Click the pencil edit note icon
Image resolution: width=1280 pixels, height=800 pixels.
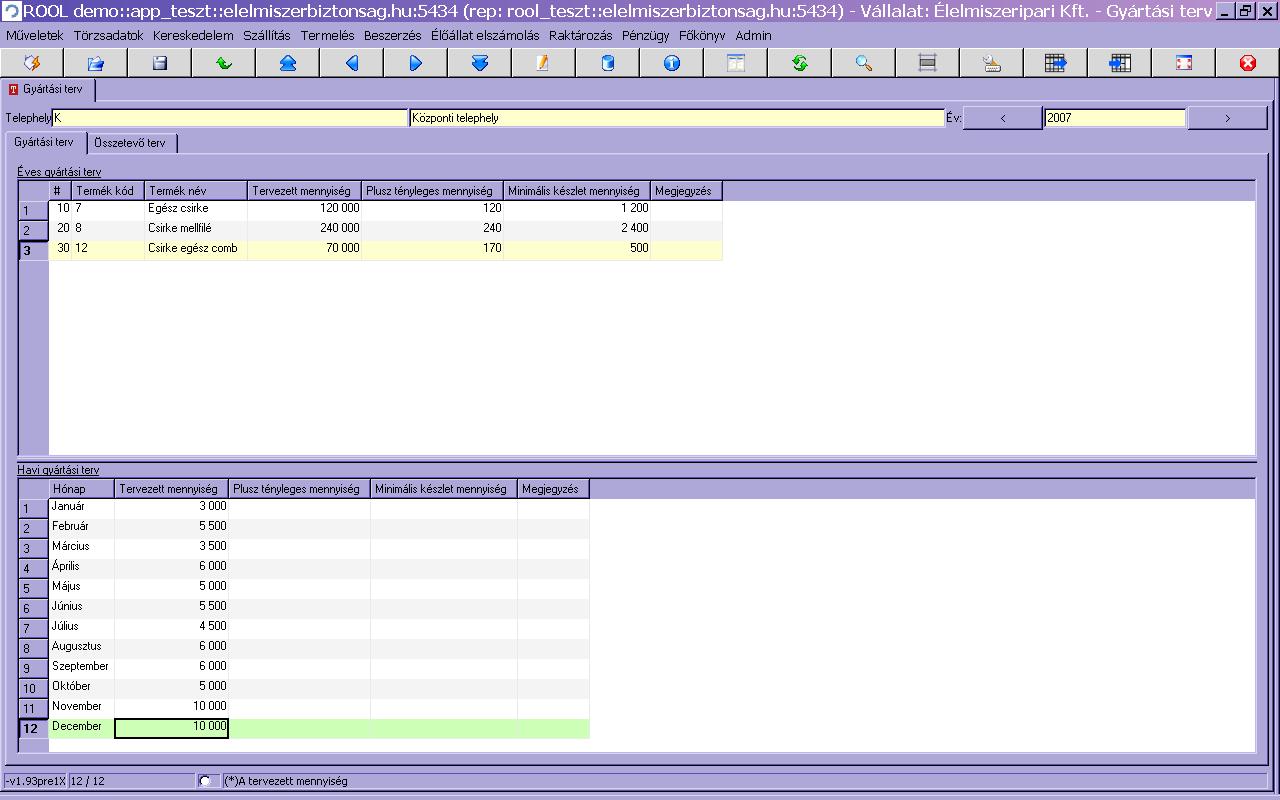click(544, 63)
